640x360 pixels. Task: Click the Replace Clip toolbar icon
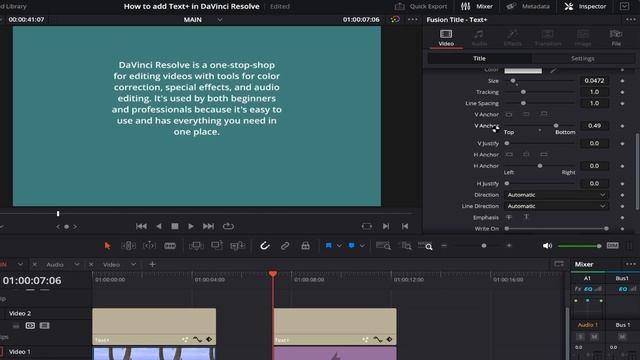click(x=238, y=246)
